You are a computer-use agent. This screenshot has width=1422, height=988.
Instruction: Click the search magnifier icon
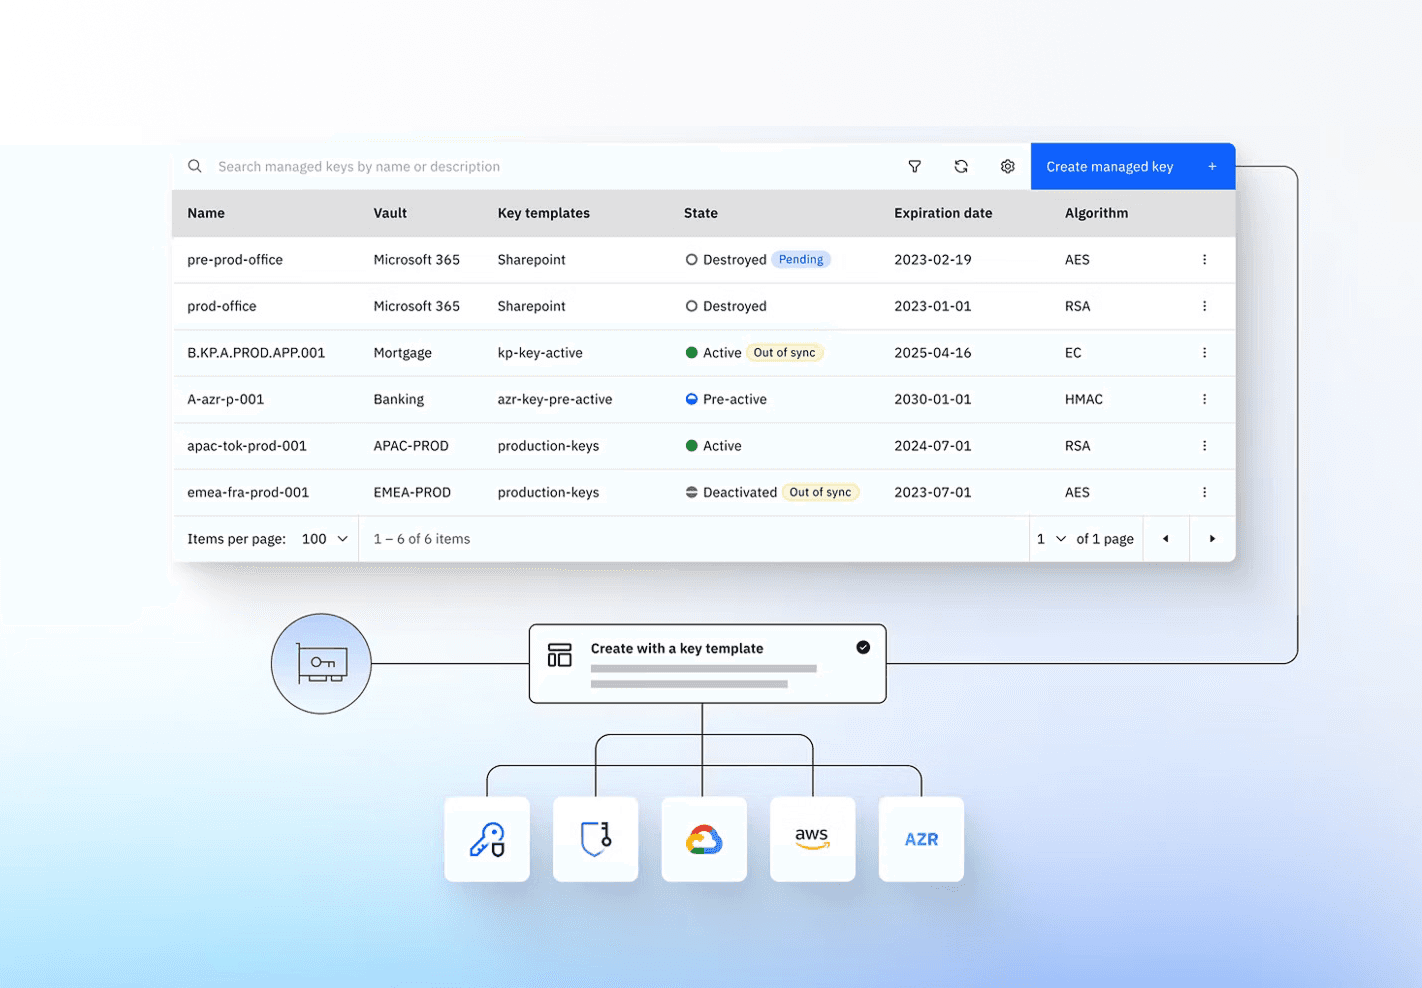coord(194,166)
